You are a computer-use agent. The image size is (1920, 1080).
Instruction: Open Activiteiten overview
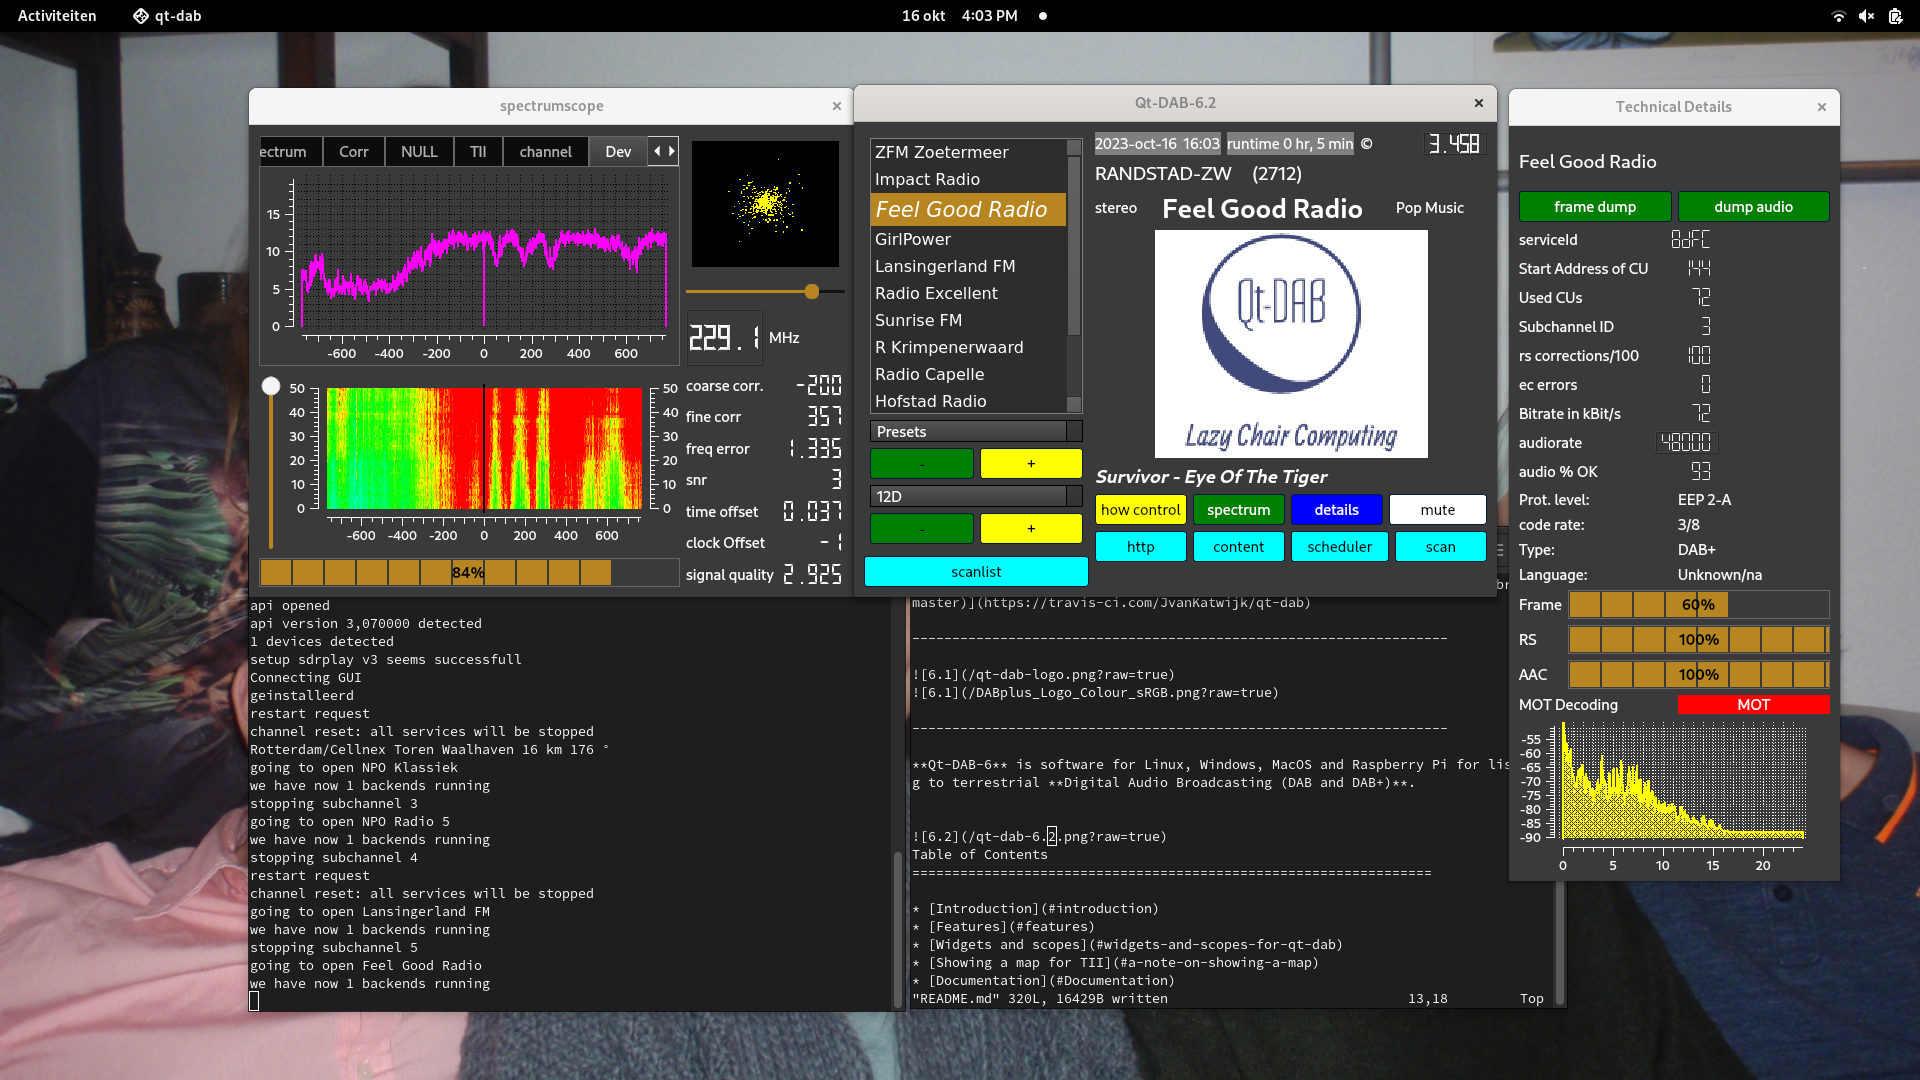point(57,16)
